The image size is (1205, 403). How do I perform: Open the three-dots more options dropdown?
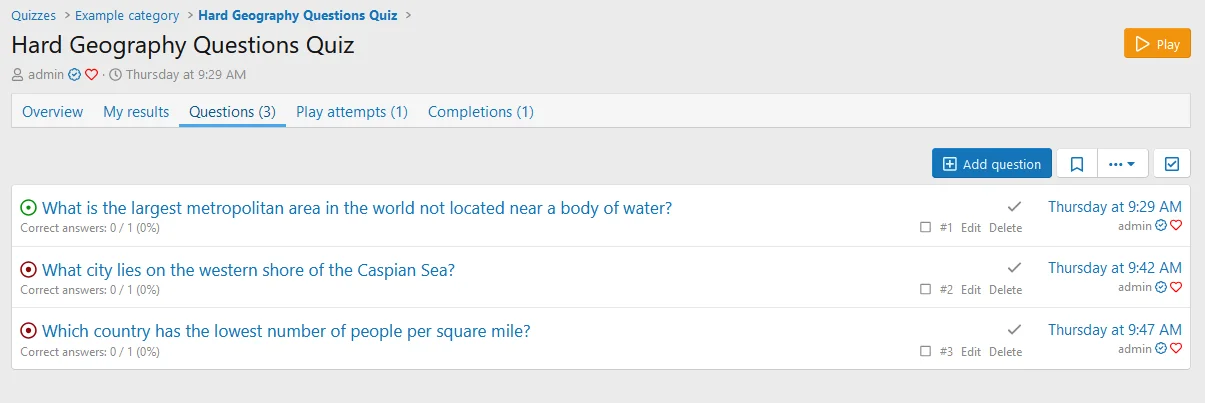pos(1122,164)
